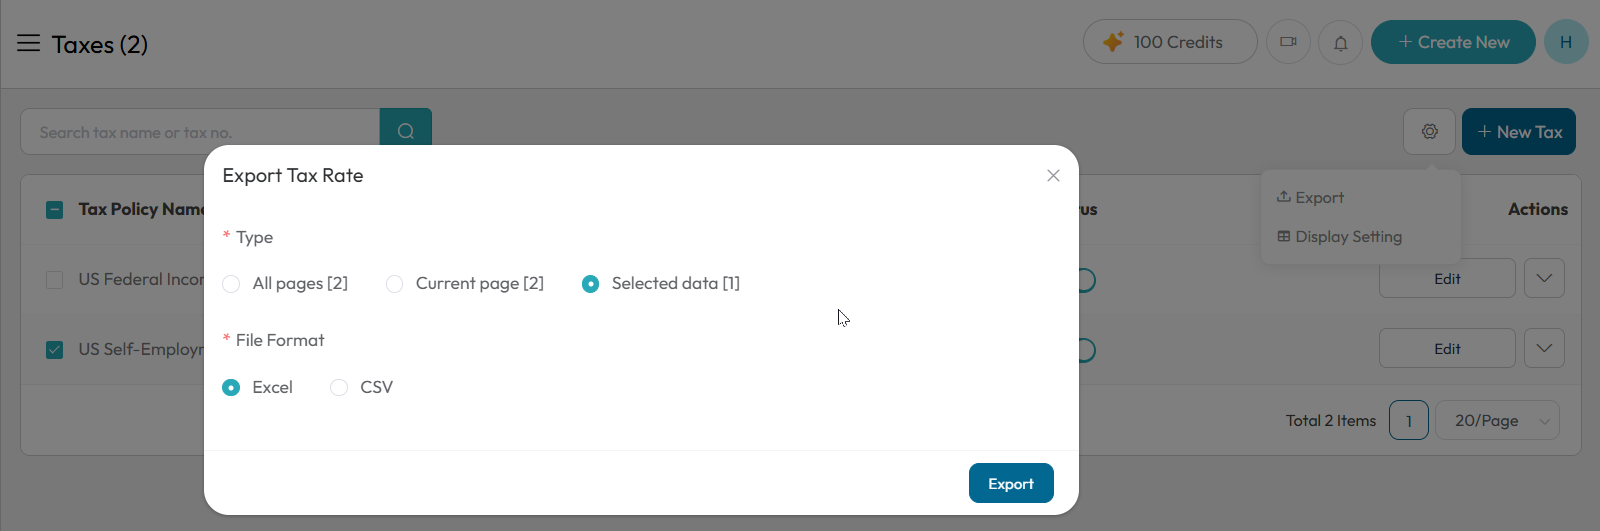The image size is (1600, 531).
Task: Expand actions chevron for US Self-Employment row
Action: [1544, 348]
